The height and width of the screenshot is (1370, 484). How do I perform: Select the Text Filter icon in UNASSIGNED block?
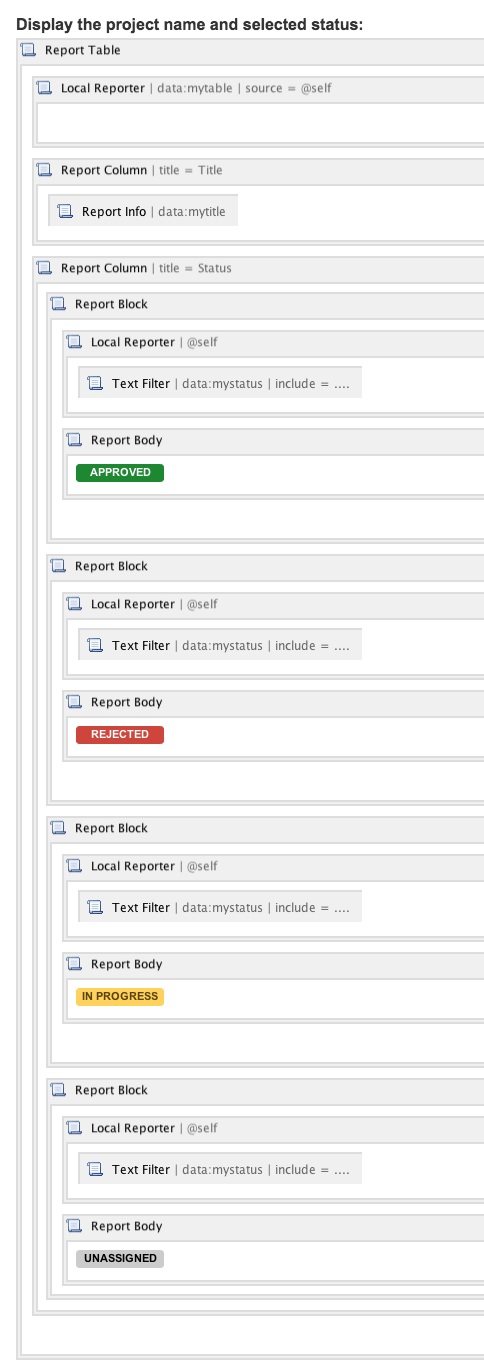[x=96, y=1169]
